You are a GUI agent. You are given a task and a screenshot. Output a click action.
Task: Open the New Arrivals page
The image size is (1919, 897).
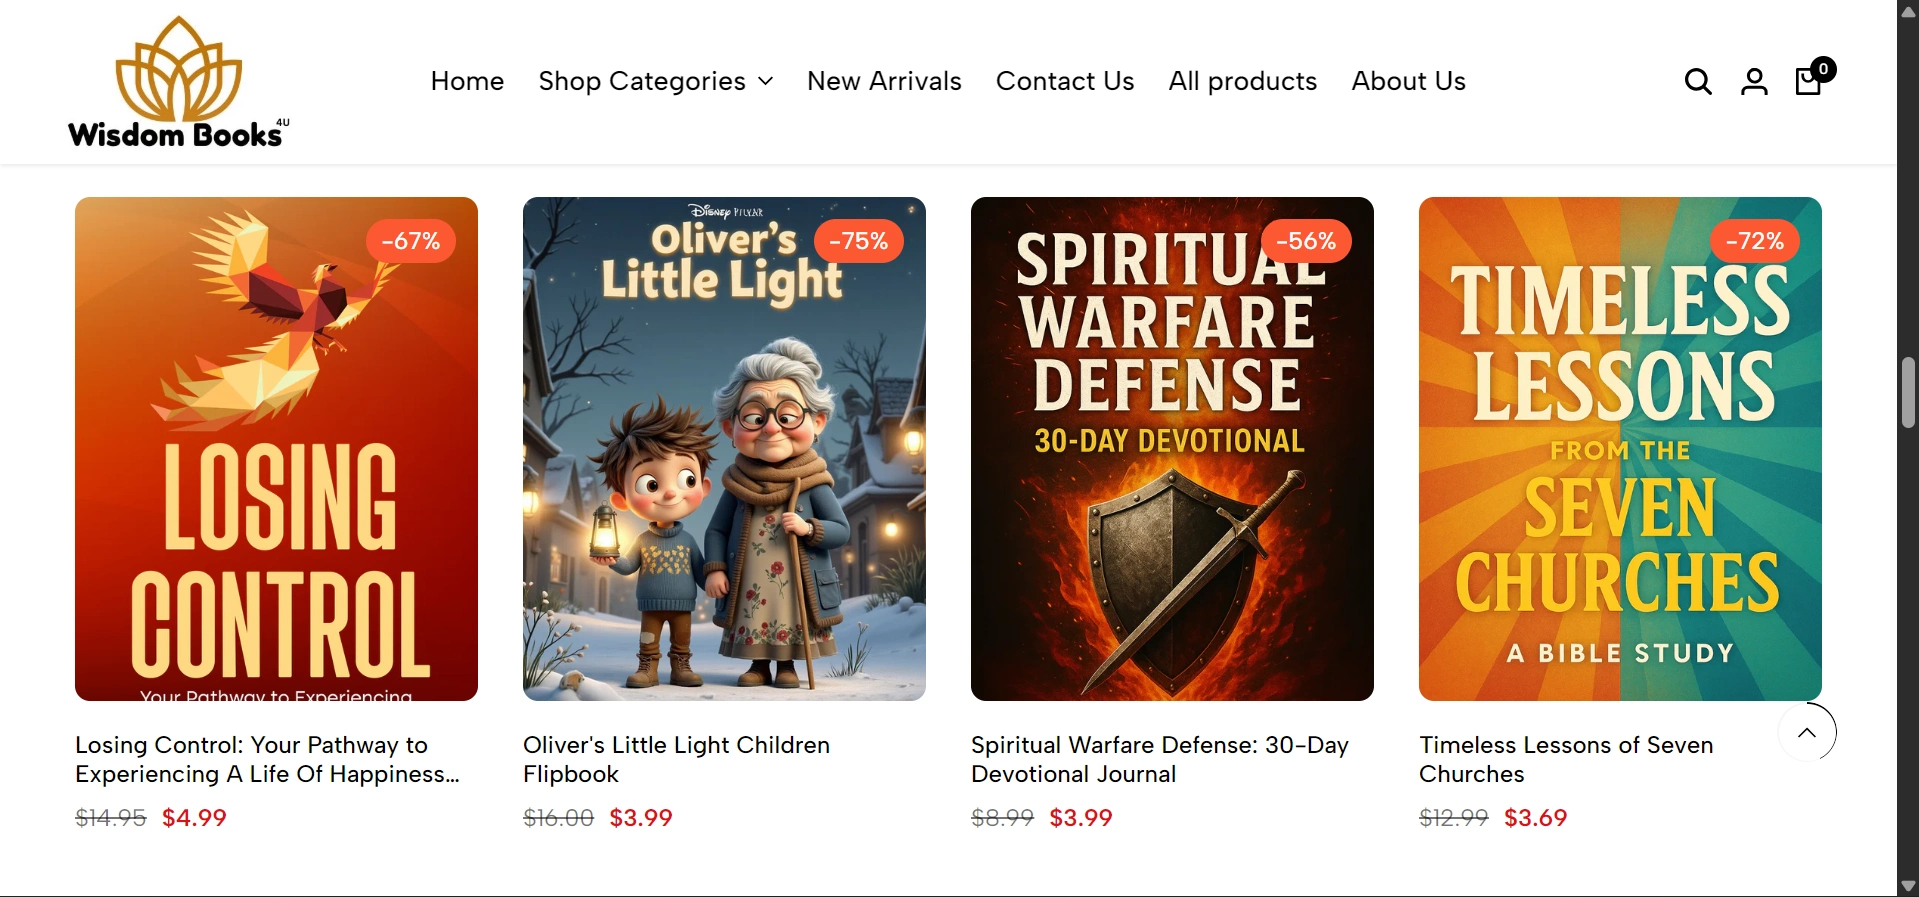[x=884, y=81]
